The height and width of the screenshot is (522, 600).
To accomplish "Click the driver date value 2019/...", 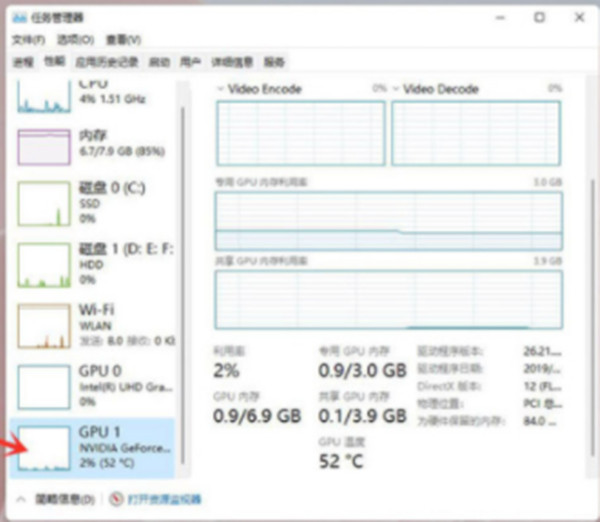I will (x=542, y=369).
